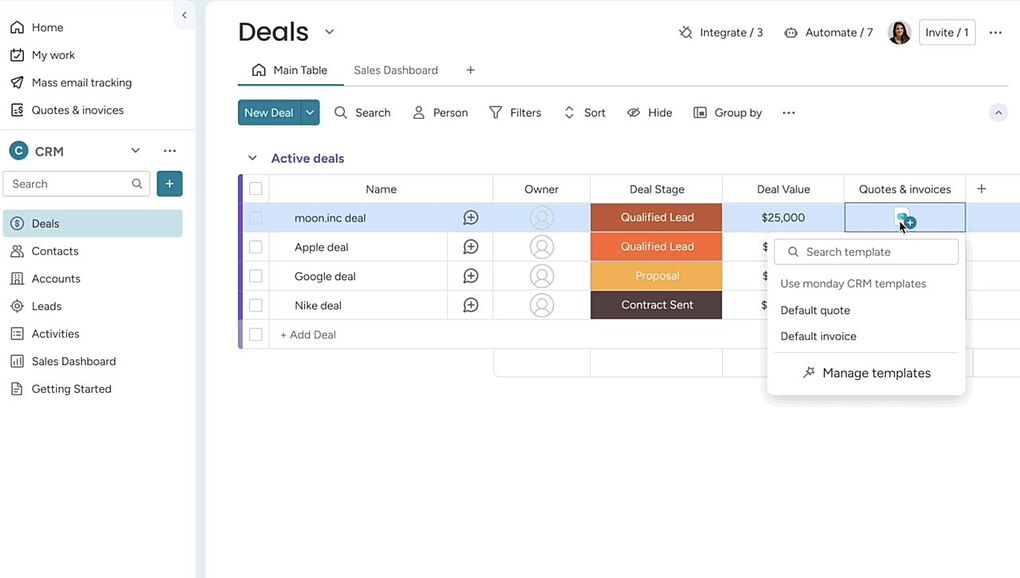Open toolbar more options ellipsis
This screenshot has width=1020, height=578.
pos(788,113)
